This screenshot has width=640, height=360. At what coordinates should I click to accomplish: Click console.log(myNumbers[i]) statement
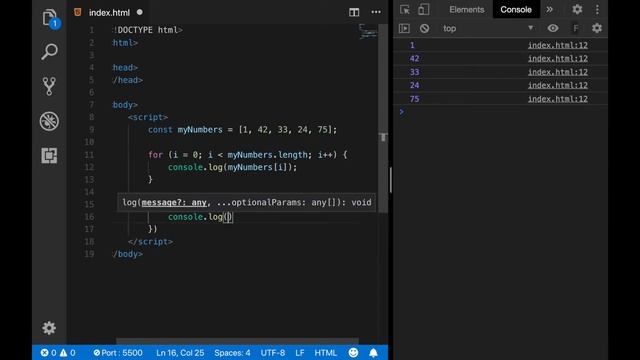tap(232, 167)
